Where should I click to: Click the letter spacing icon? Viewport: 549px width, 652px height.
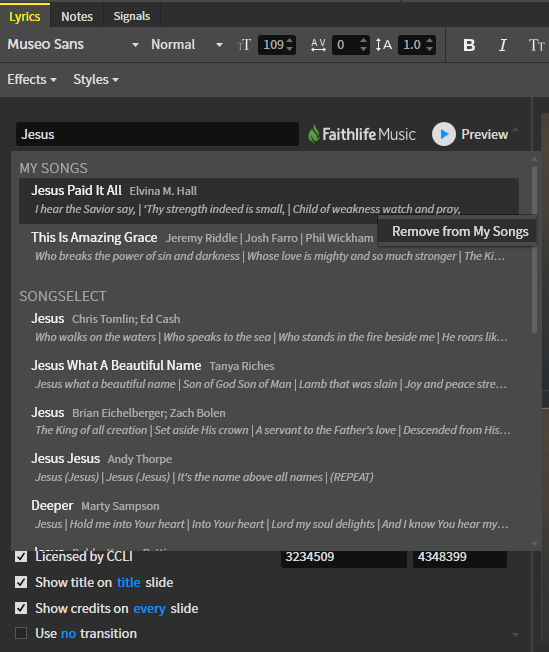[318, 45]
